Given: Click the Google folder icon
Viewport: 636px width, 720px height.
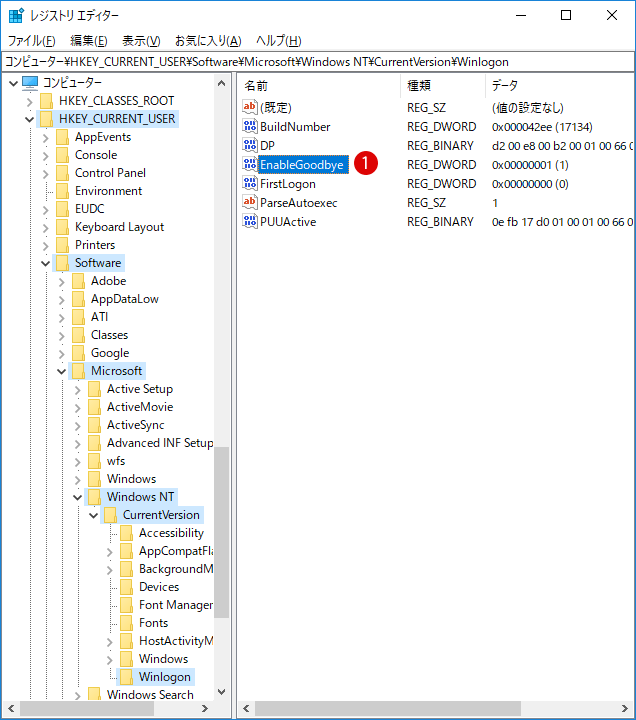Looking at the screenshot, I should (x=79, y=353).
